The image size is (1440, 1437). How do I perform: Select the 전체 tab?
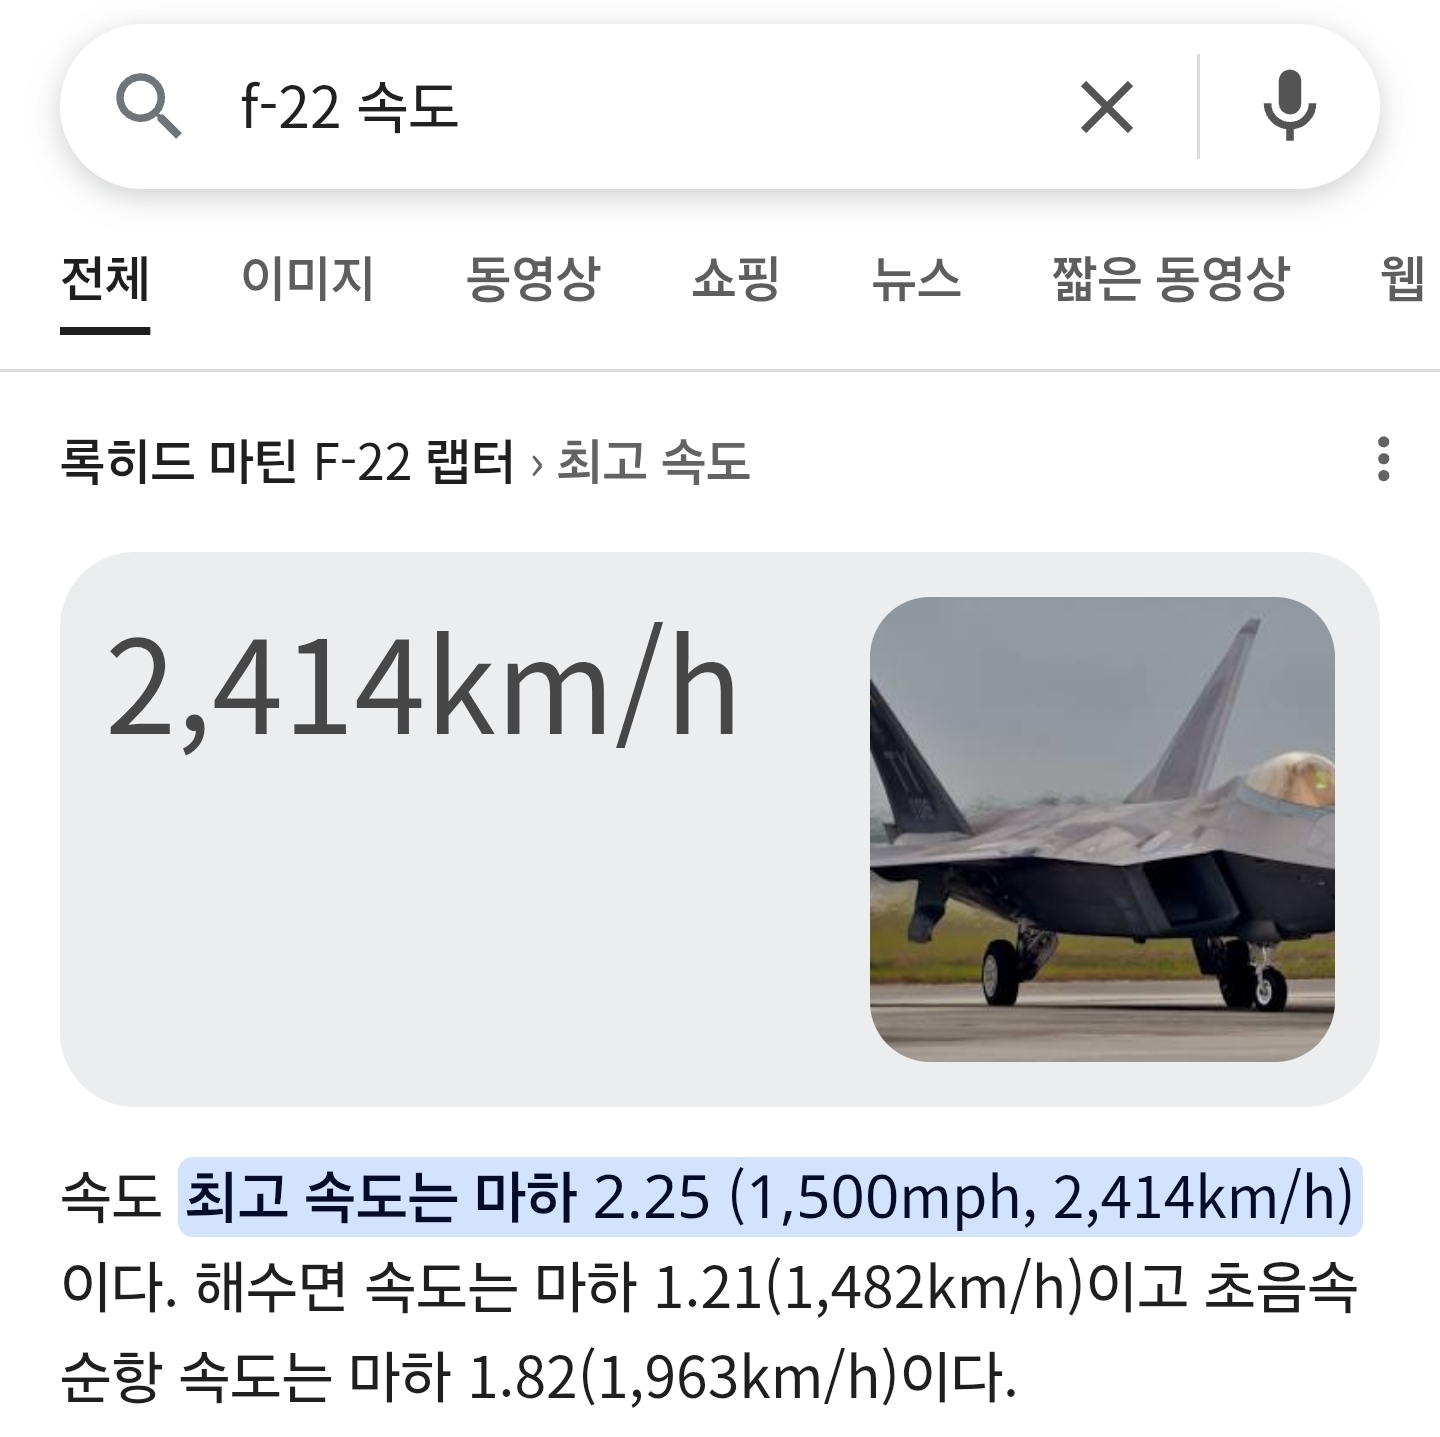coord(105,279)
